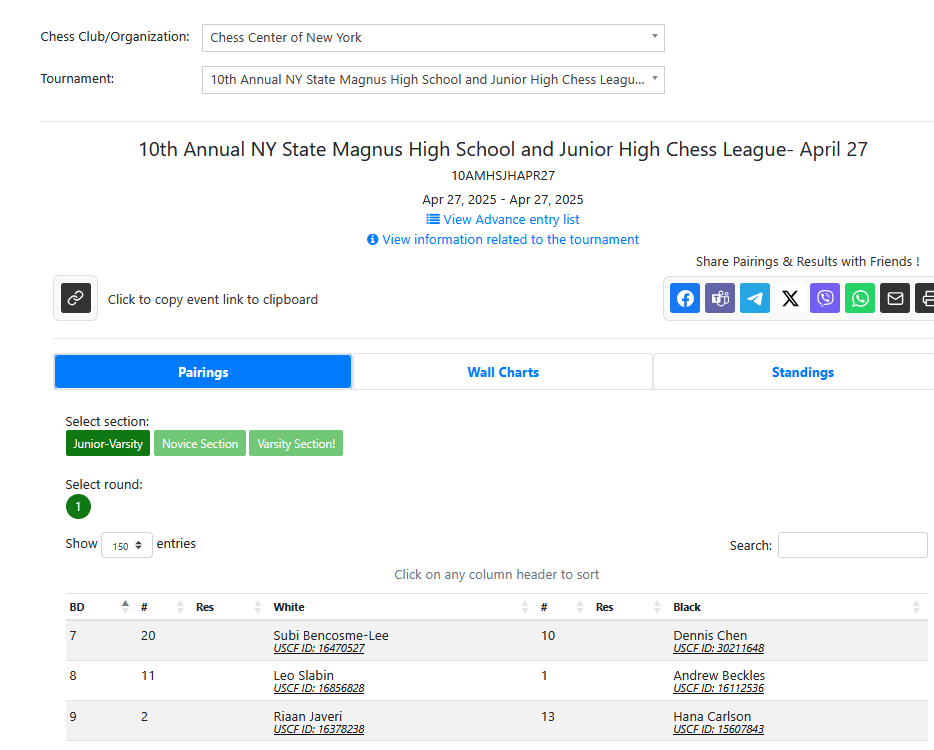Image resolution: width=934 pixels, height=750 pixels.
Task: Select the Junior-Varsity section
Action: (108, 443)
